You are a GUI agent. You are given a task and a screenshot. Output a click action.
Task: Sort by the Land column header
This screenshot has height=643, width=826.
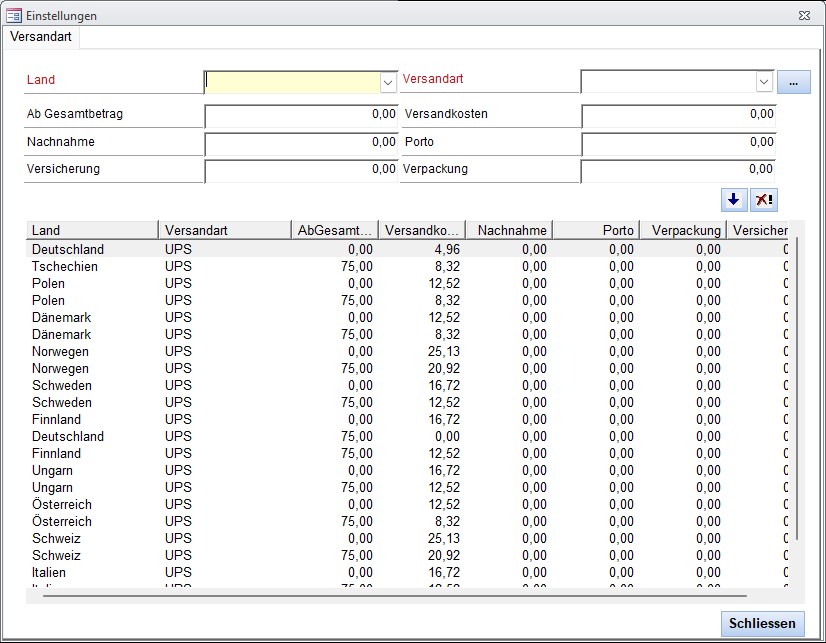pos(92,231)
